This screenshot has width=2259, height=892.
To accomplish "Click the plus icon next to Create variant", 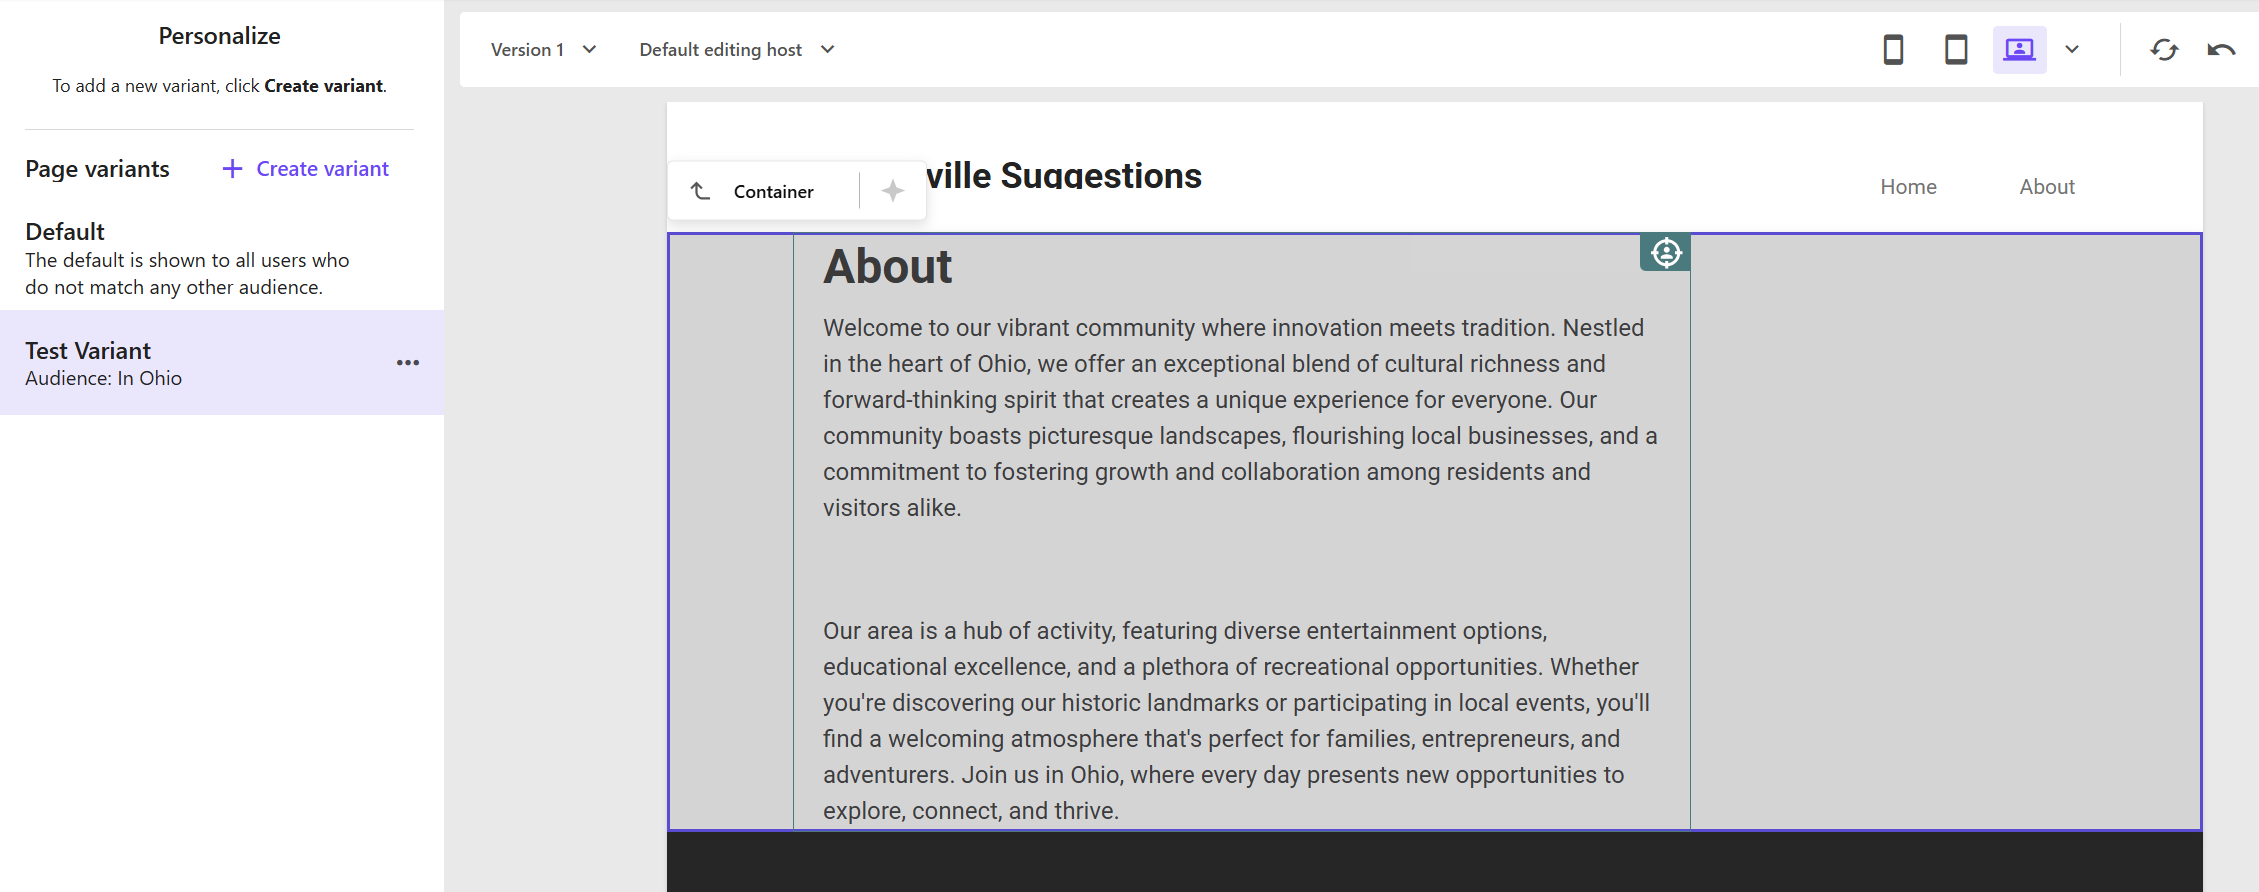I will pos(232,169).
